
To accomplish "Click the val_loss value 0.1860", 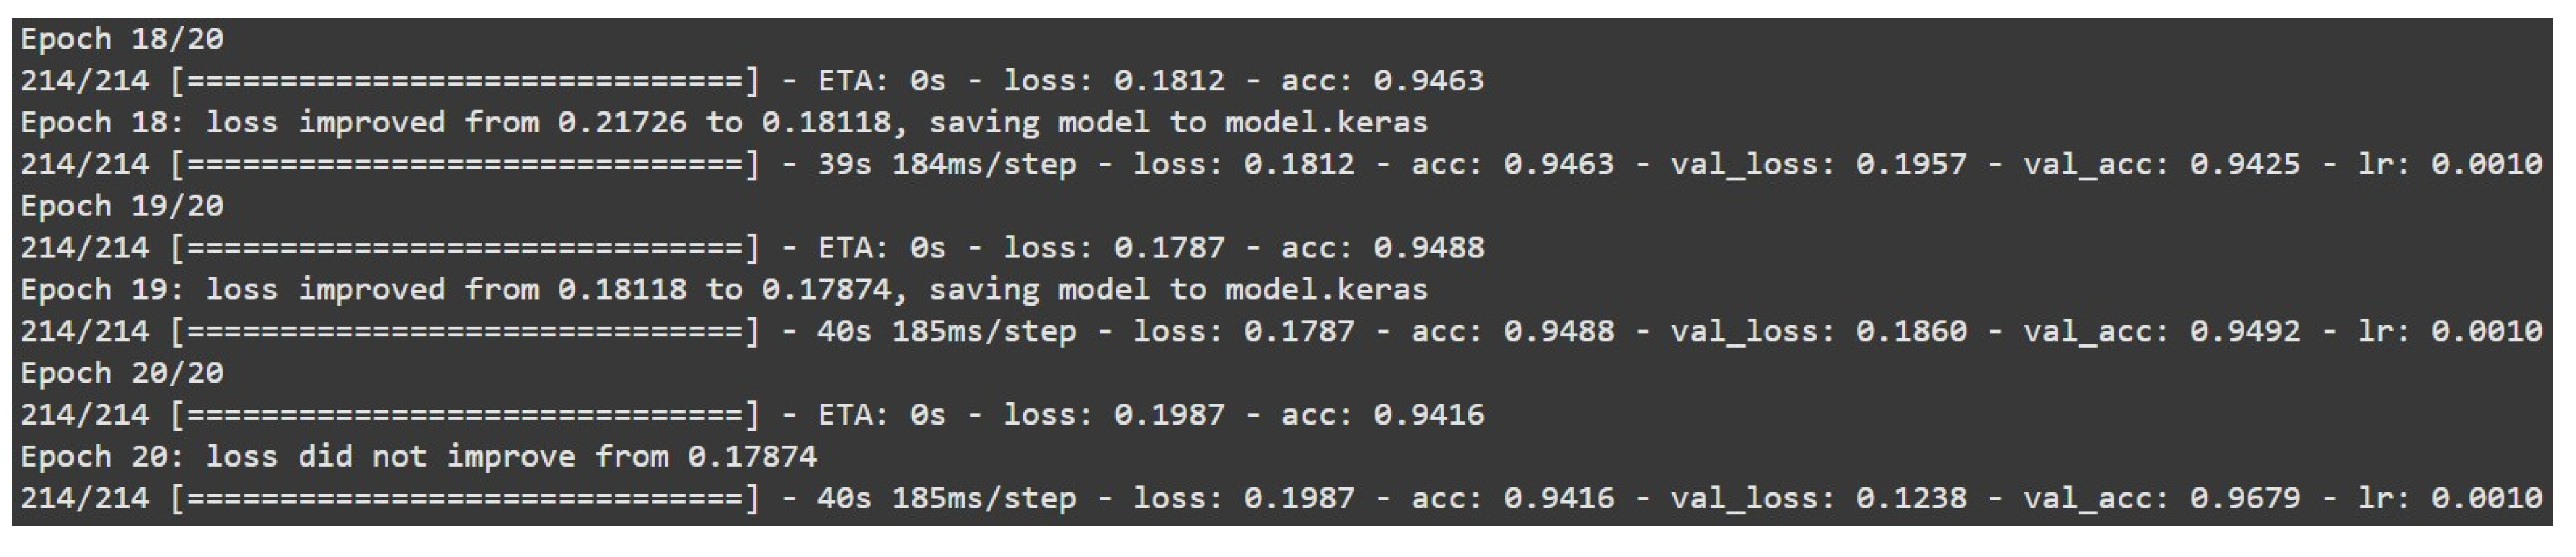I will (x=1911, y=331).
